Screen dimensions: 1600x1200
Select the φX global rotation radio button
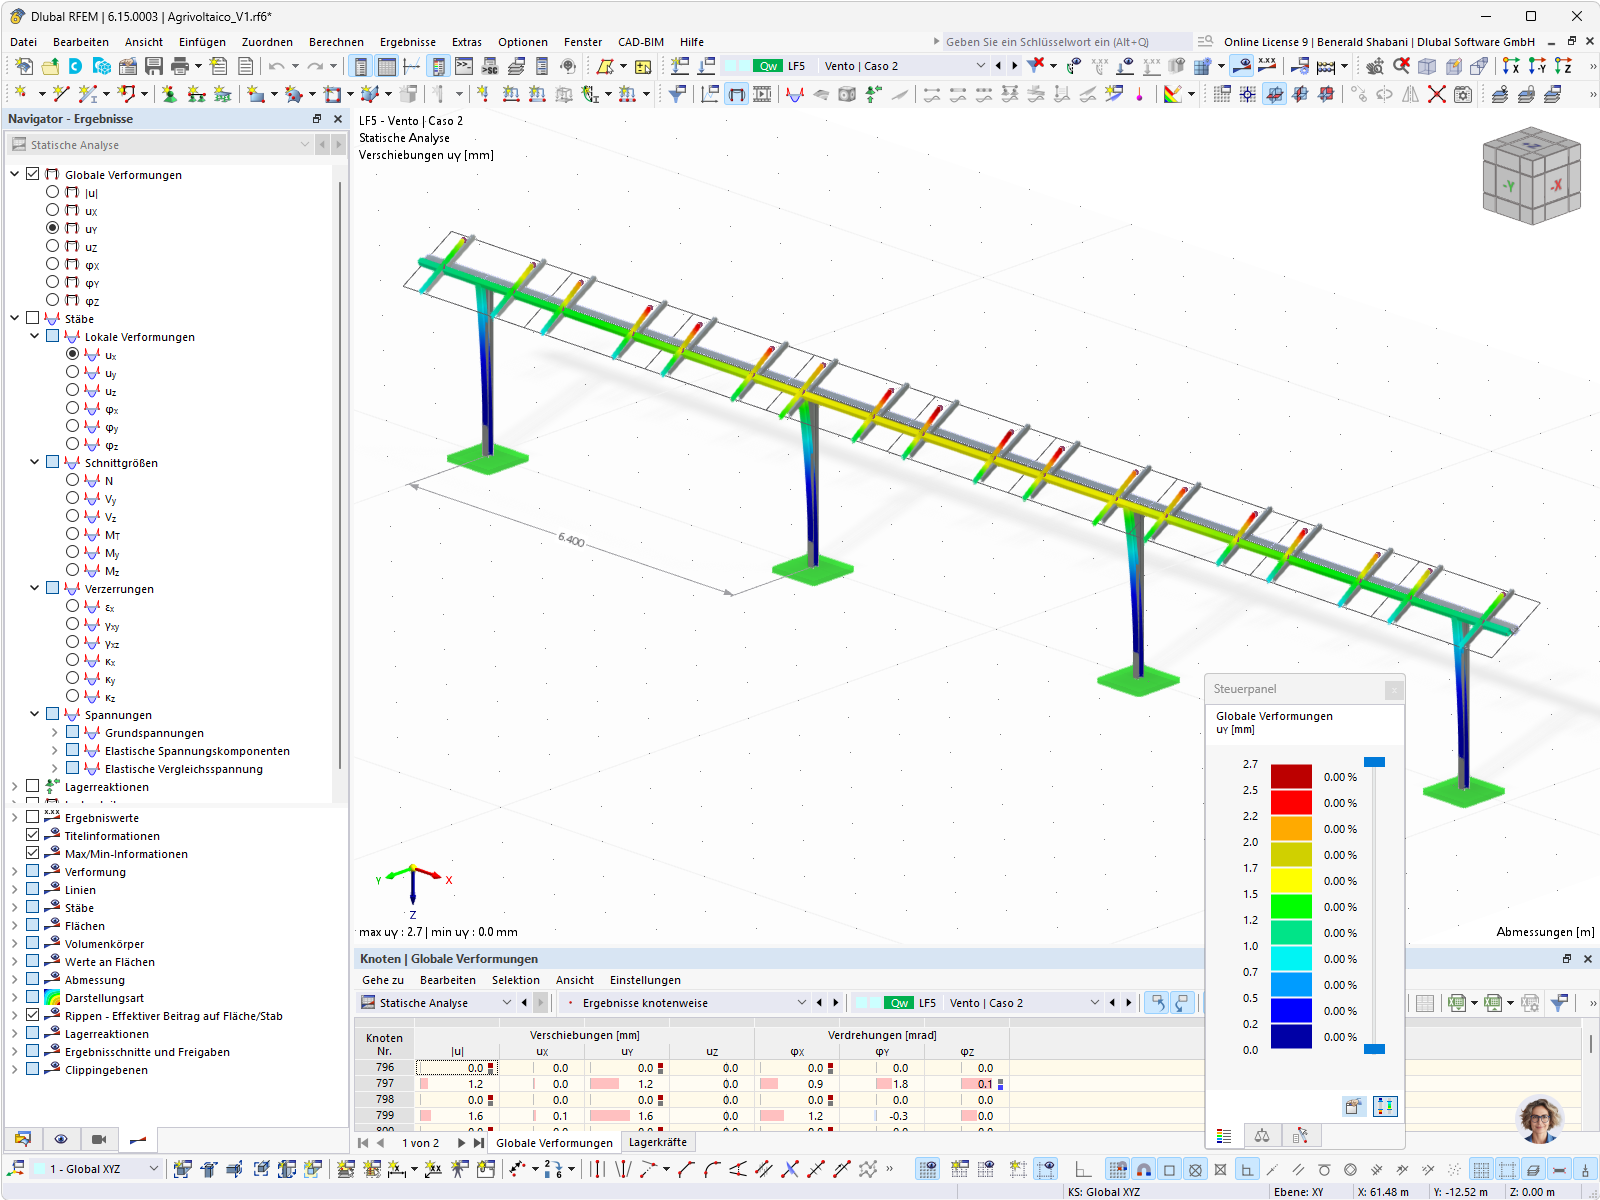pos(53,264)
